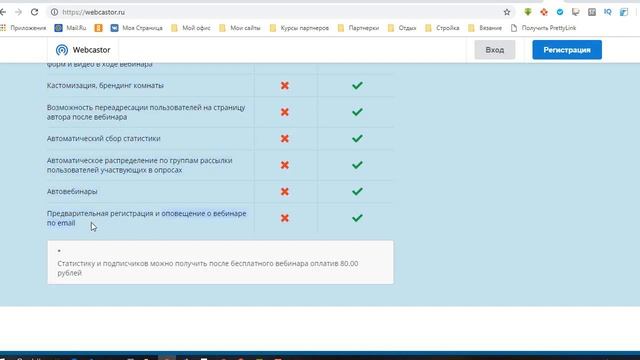Open the Приложения apps shortcut
Viewport: 640px width, 360px height.
click(x=23, y=28)
